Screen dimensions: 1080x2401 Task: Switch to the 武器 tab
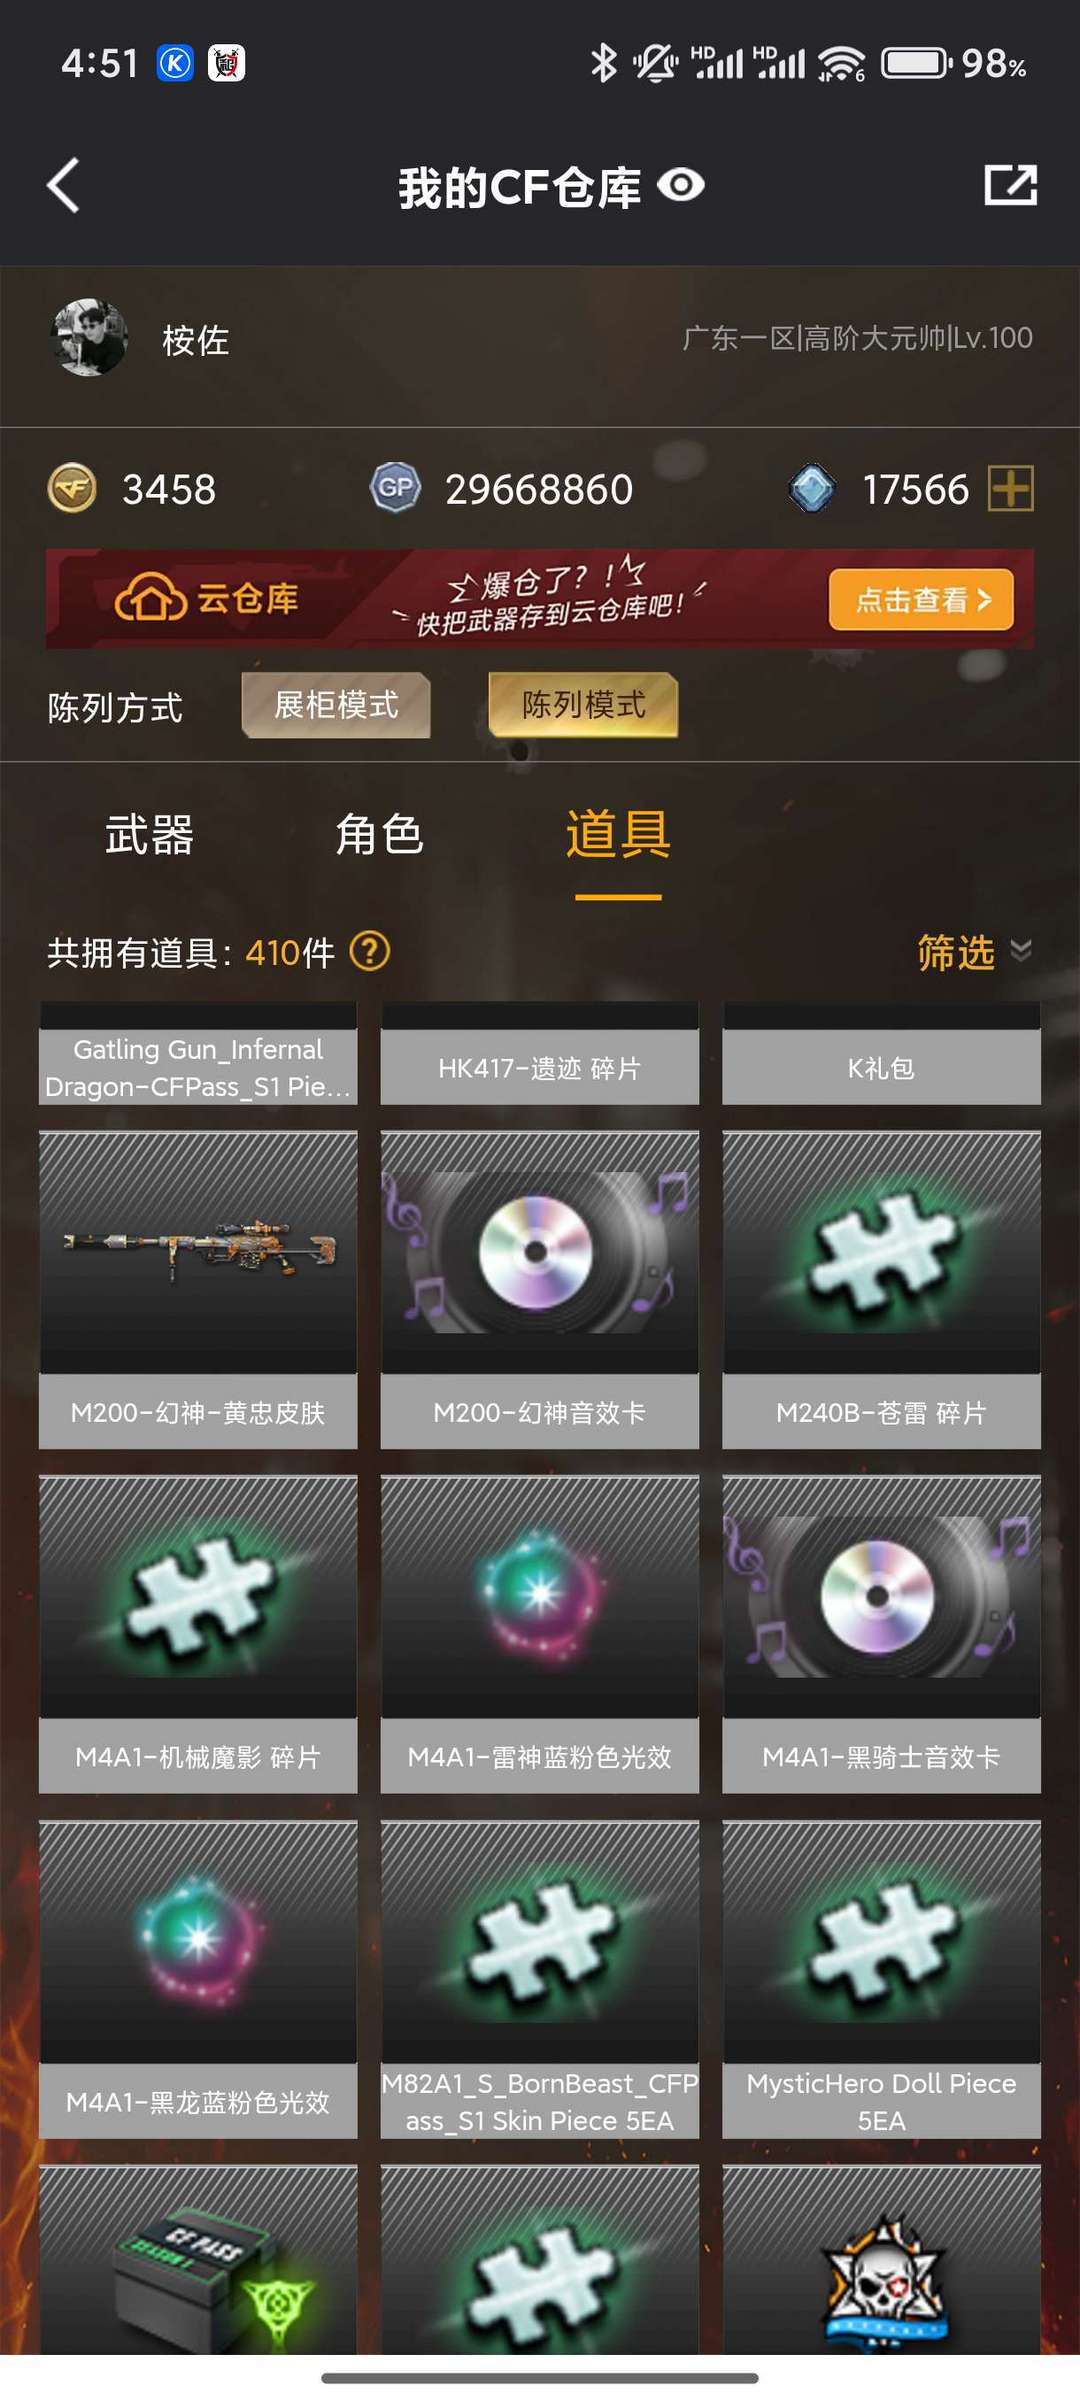(149, 834)
